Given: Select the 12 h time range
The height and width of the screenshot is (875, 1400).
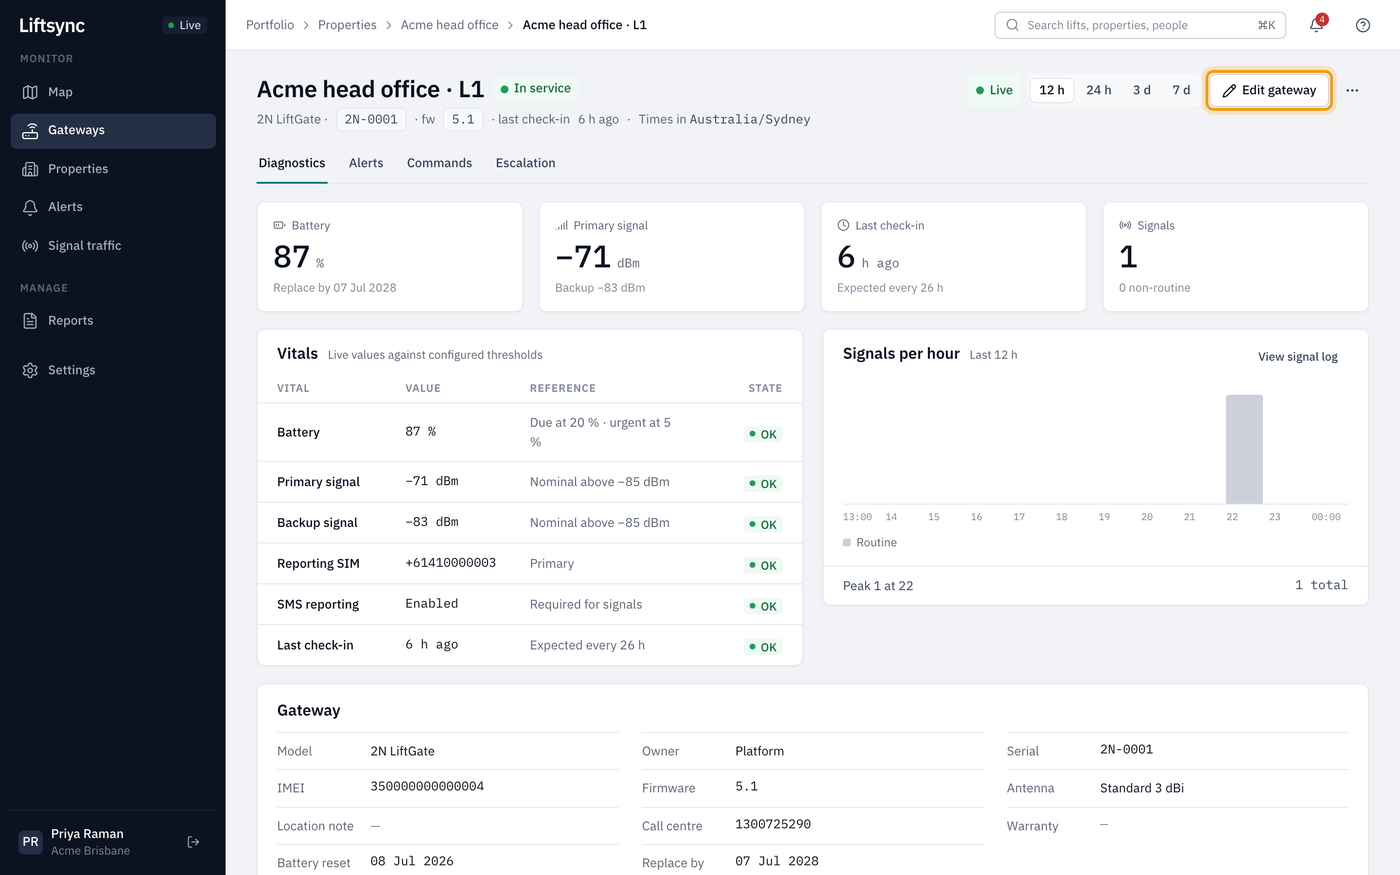Looking at the screenshot, I should (x=1052, y=90).
